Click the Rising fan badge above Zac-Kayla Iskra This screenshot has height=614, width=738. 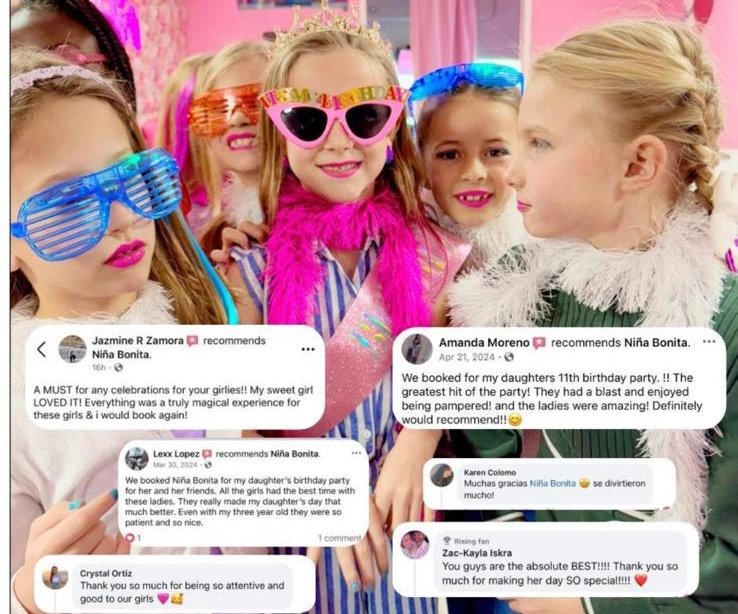(466, 541)
